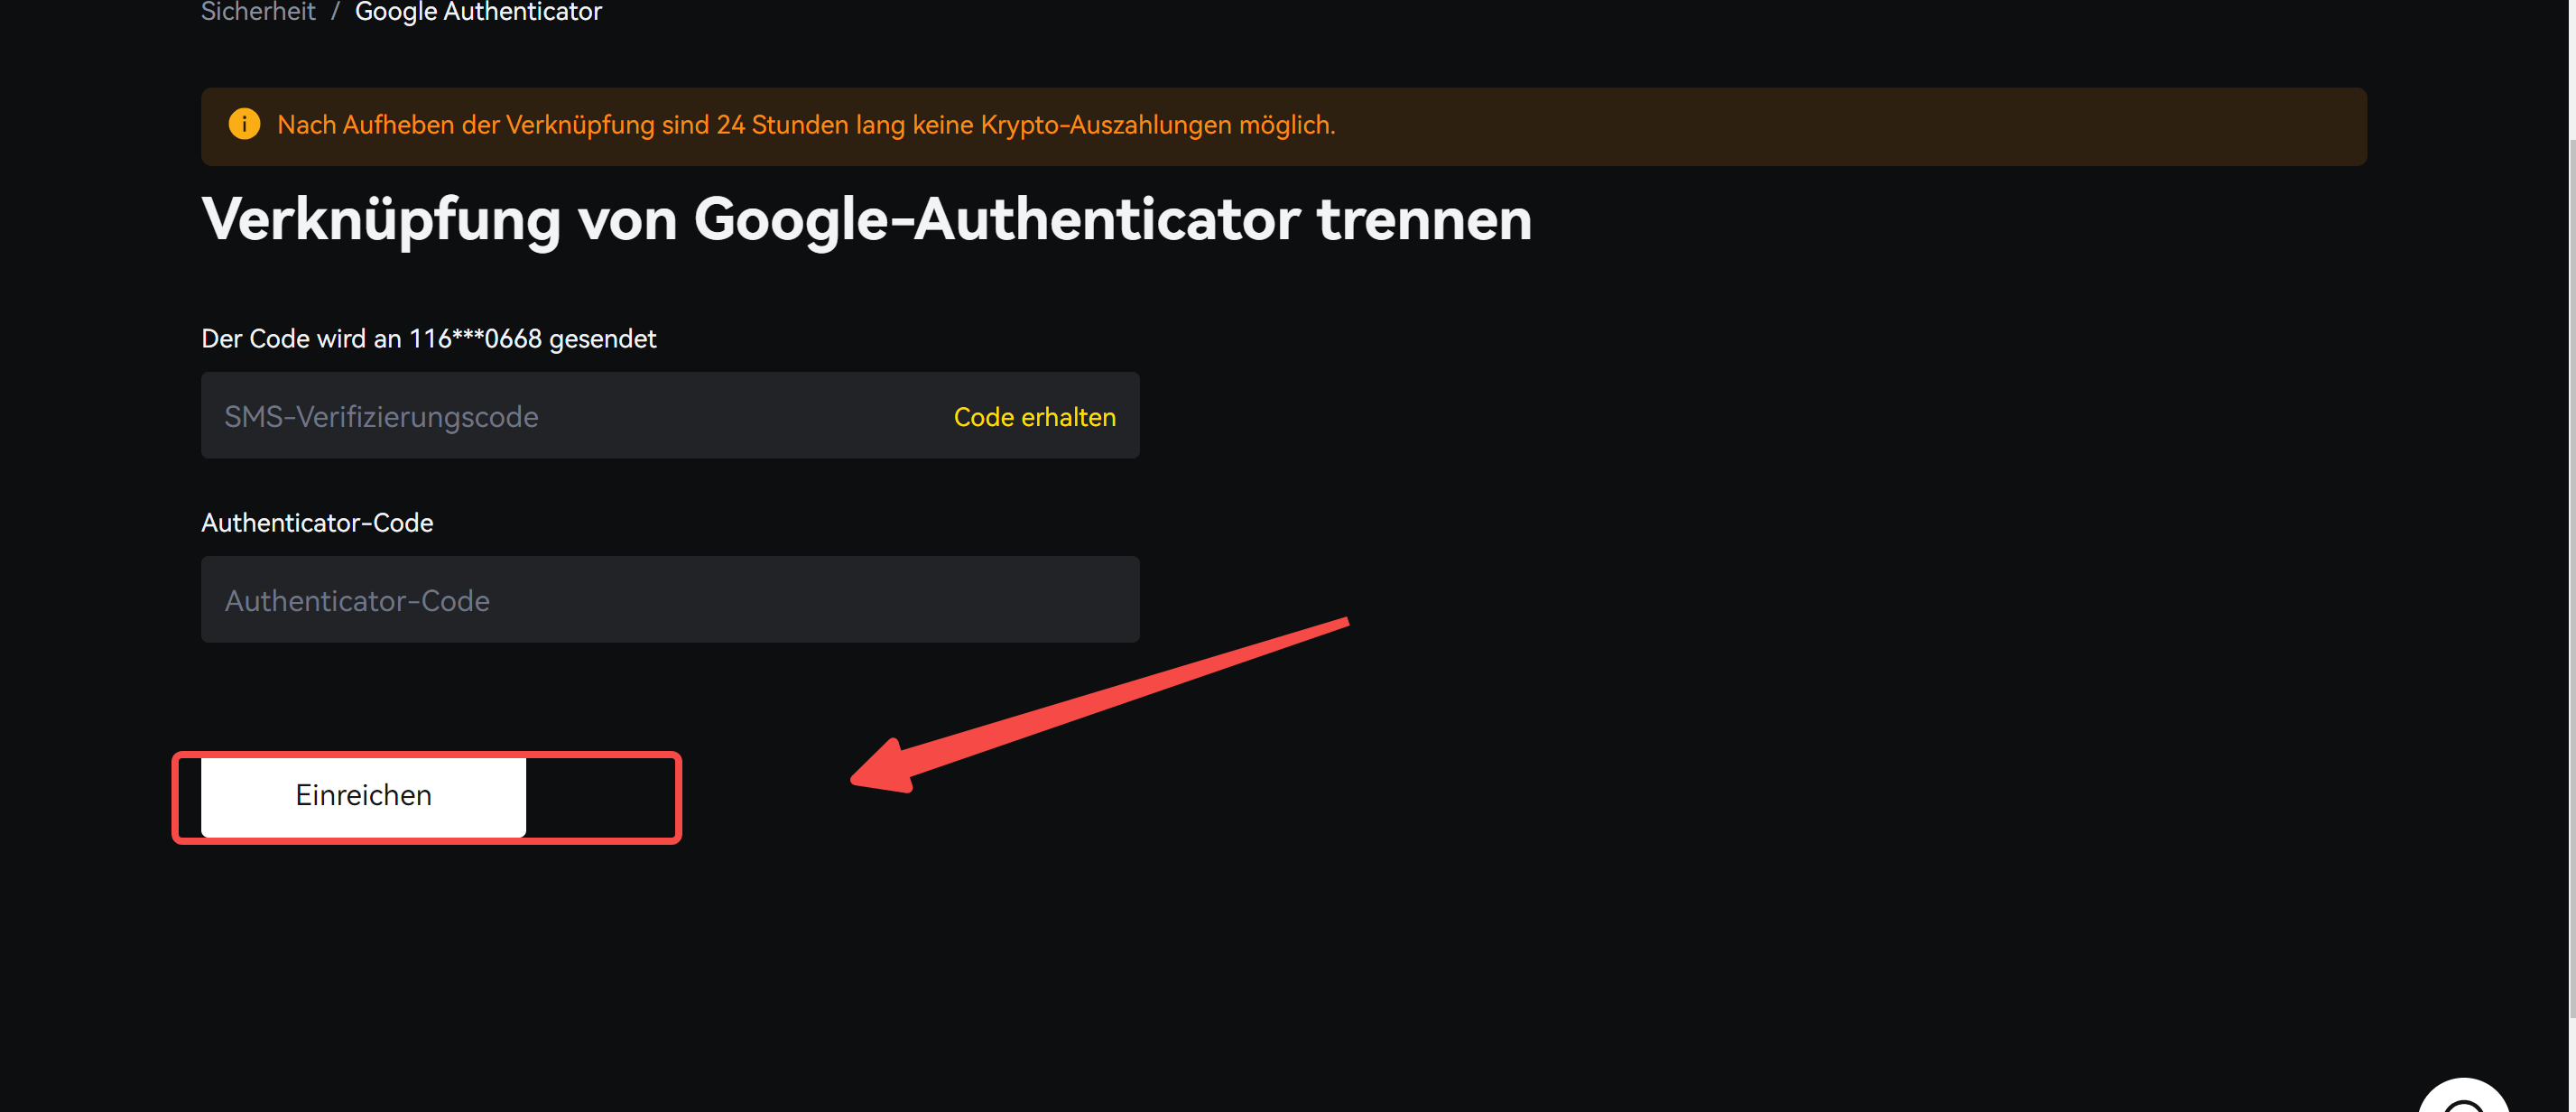Image resolution: width=2576 pixels, height=1112 pixels.
Task: Click the 24 Stunden withdrawal warning text
Action: 806,125
